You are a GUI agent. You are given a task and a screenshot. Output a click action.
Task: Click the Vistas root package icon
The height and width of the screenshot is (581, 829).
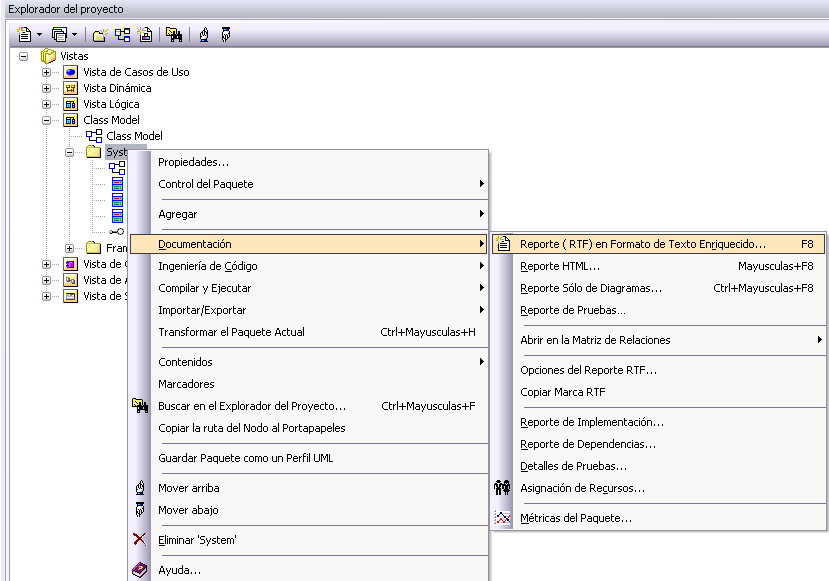tap(48, 56)
